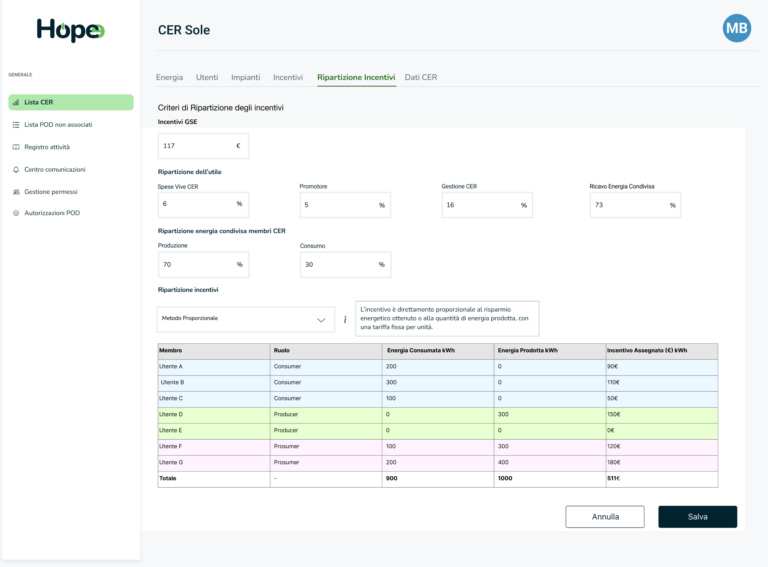Open the Dati CER tab
Screen dimensions: 768x567
tap(420, 77)
